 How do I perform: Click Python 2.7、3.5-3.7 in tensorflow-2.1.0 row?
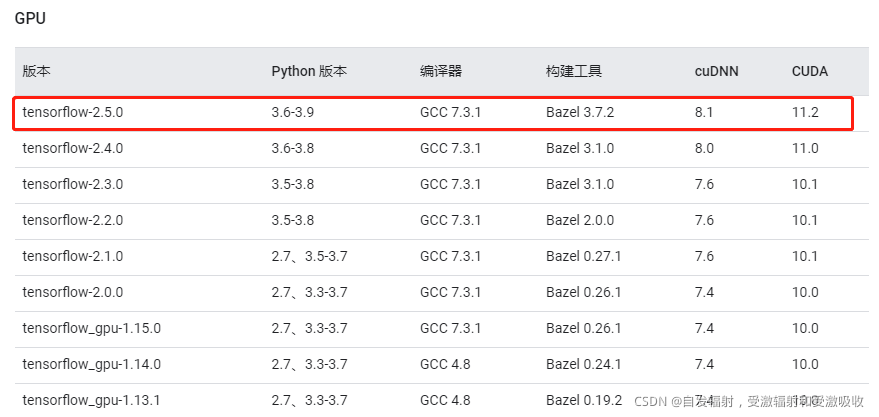309,256
